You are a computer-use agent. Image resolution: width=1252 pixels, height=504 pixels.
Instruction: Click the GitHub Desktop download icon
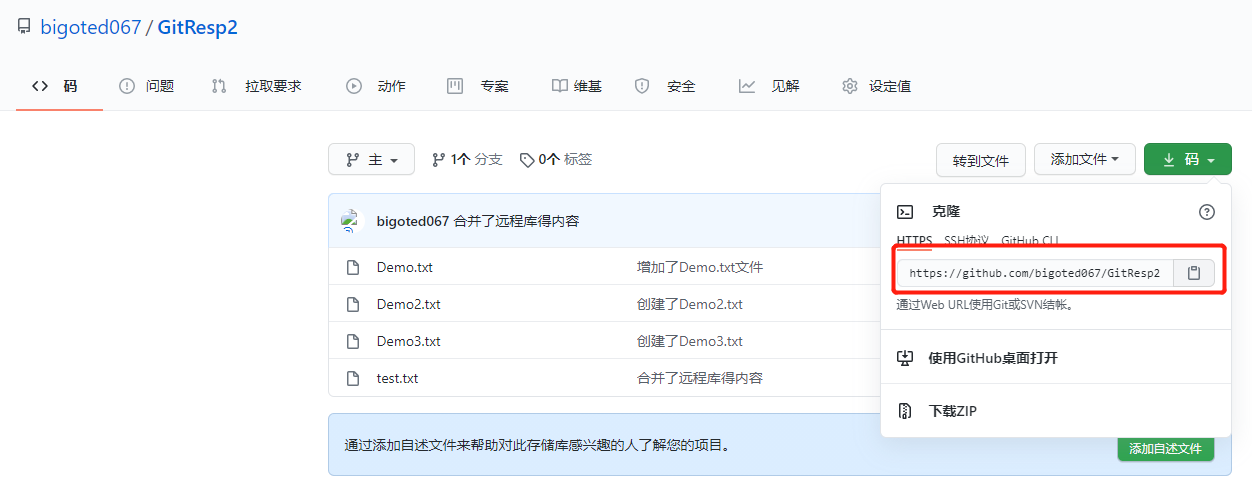[905, 358]
